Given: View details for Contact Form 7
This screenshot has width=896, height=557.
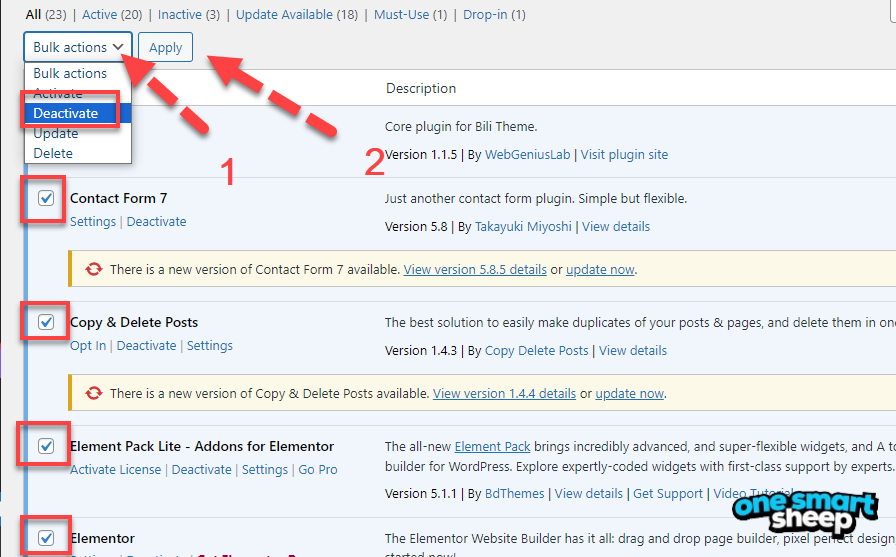Looking at the screenshot, I should tap(616, 227).
